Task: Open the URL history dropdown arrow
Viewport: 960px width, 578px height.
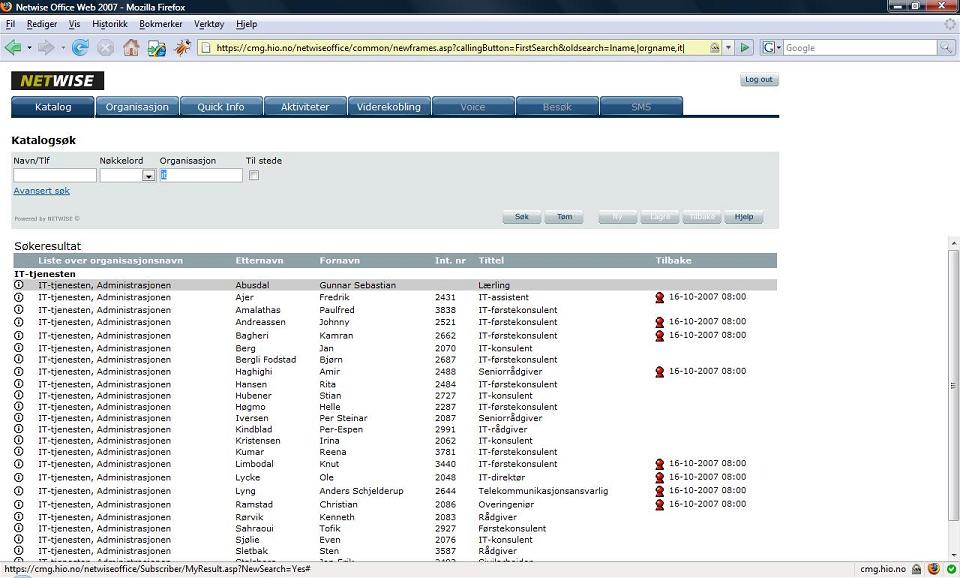Action: pos(729,47)
